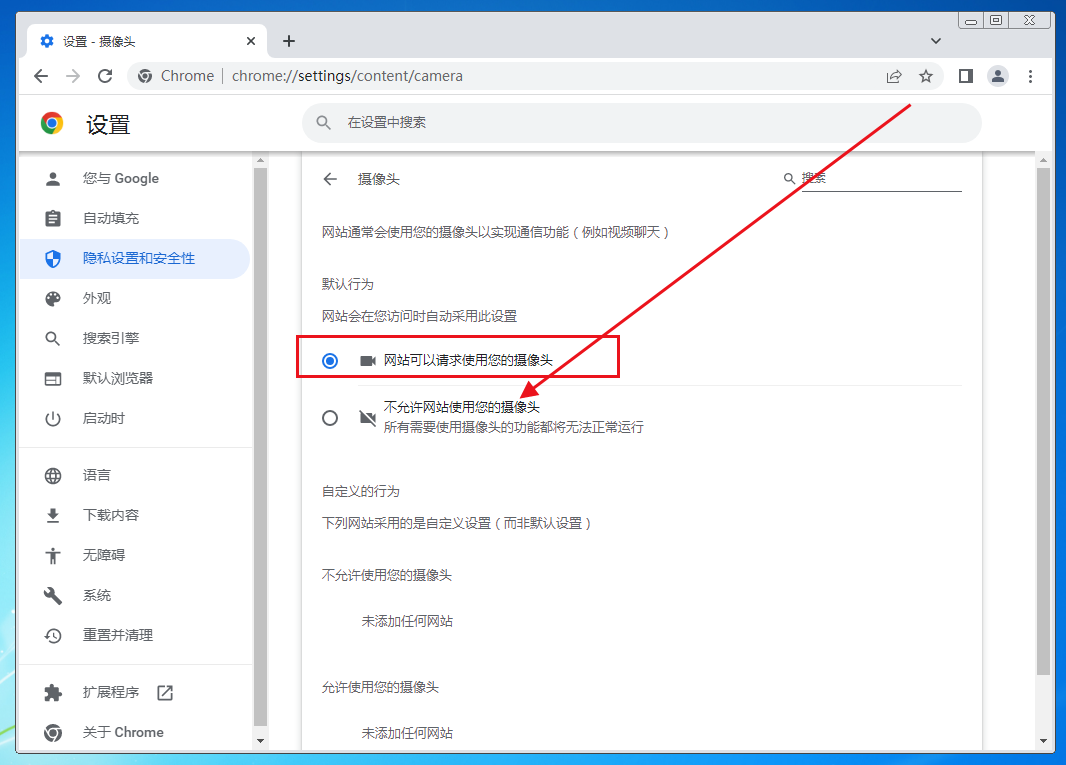
Task: Open 无障碍 settings section
Action: pyautogui.click(x=135, y=556)
